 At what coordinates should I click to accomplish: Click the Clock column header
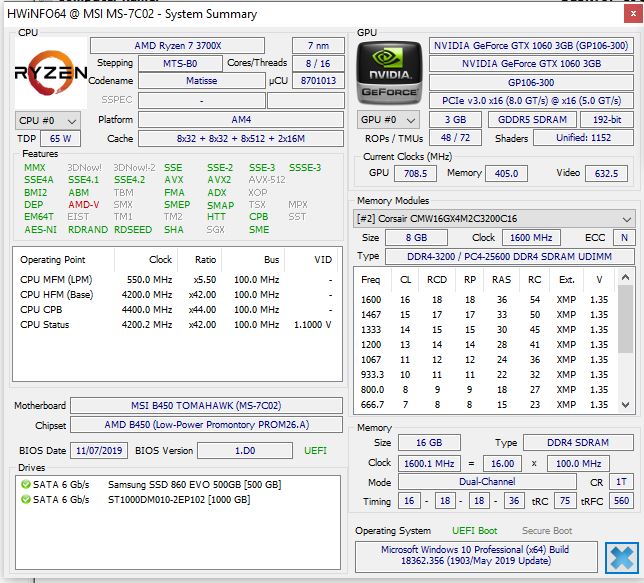pos(146,260)
